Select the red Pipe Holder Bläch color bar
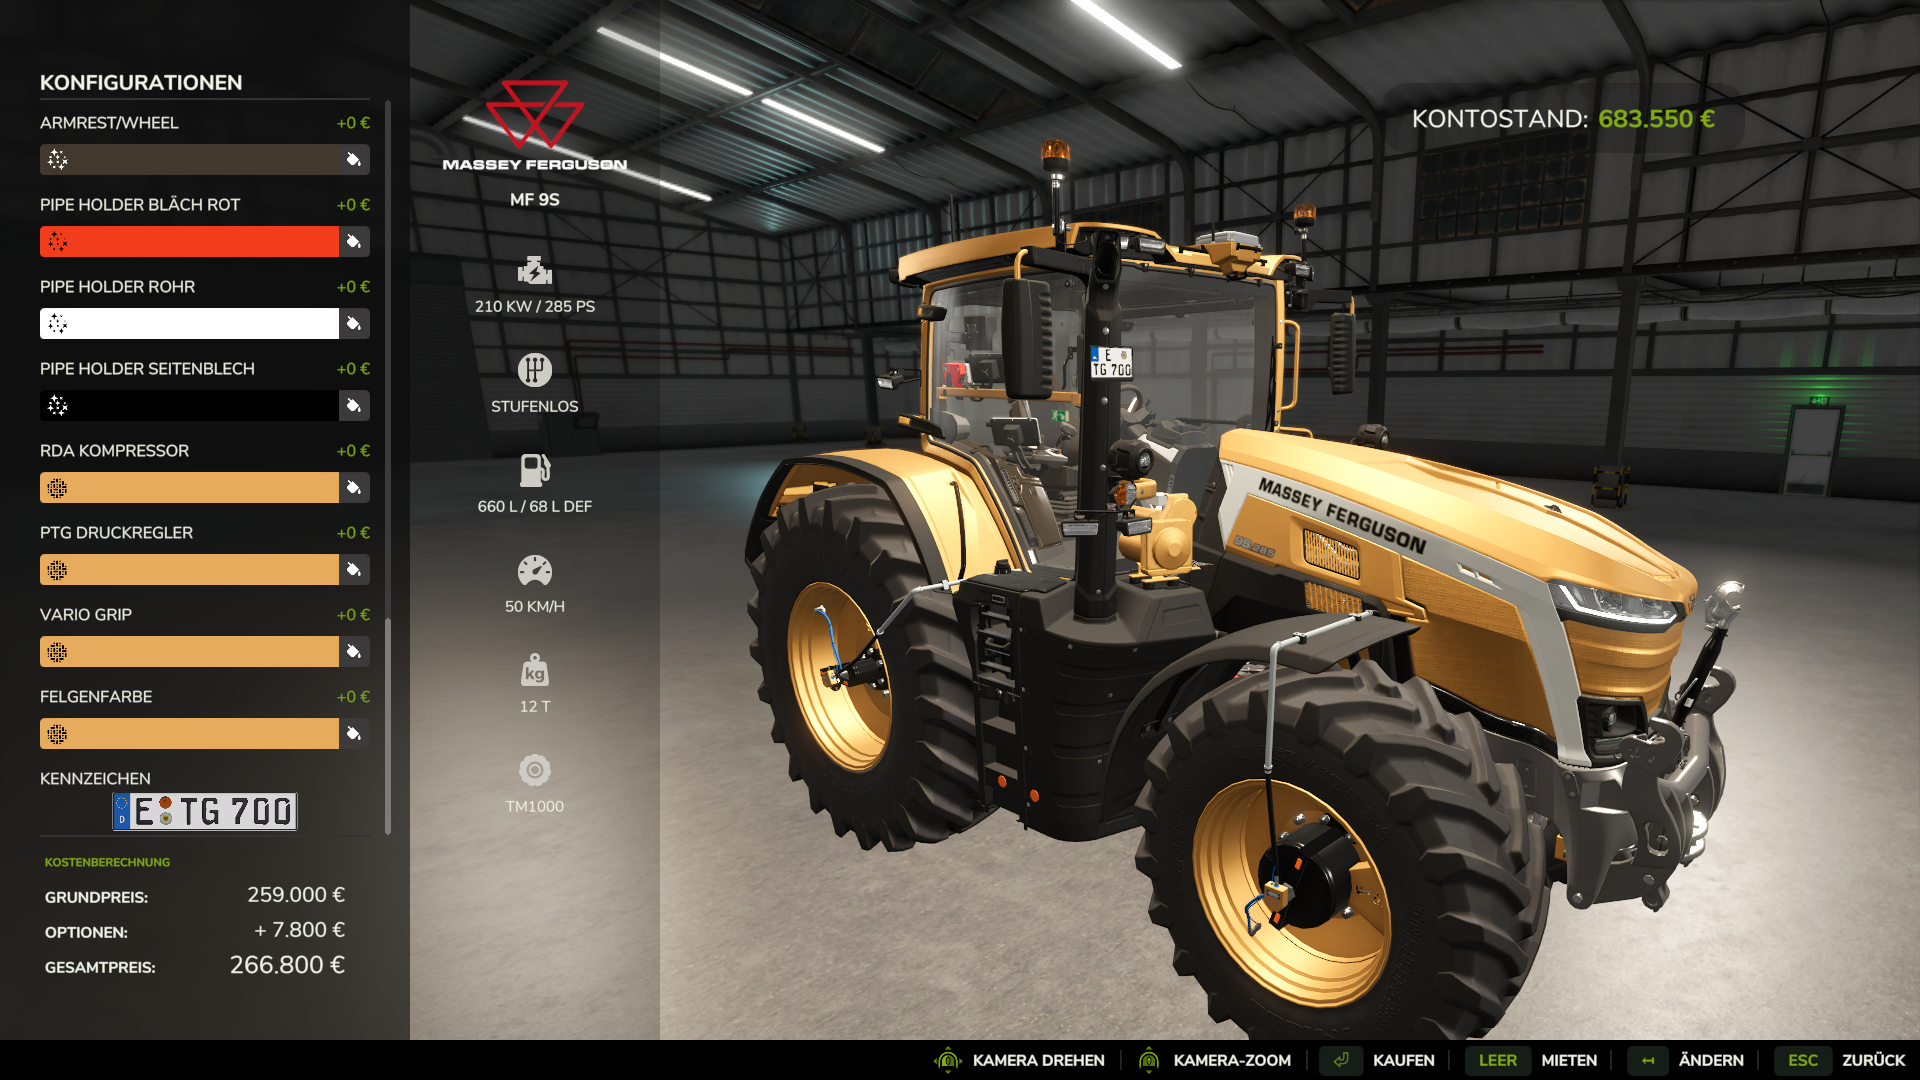The image size is (1920, 1080). [190, 242]
